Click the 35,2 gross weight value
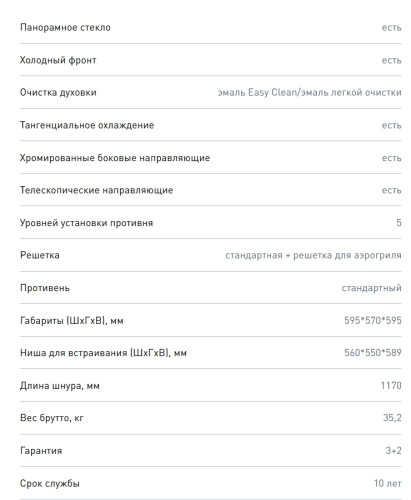 point(392,418)
